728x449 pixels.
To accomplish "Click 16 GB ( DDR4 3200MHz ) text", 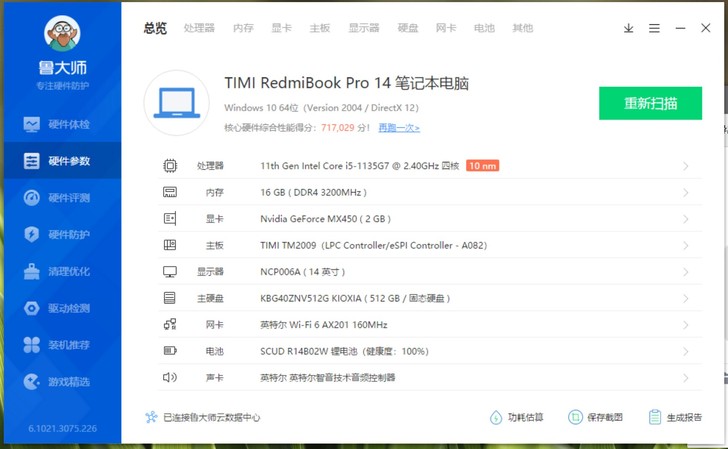I will click(x=313, y=192).
